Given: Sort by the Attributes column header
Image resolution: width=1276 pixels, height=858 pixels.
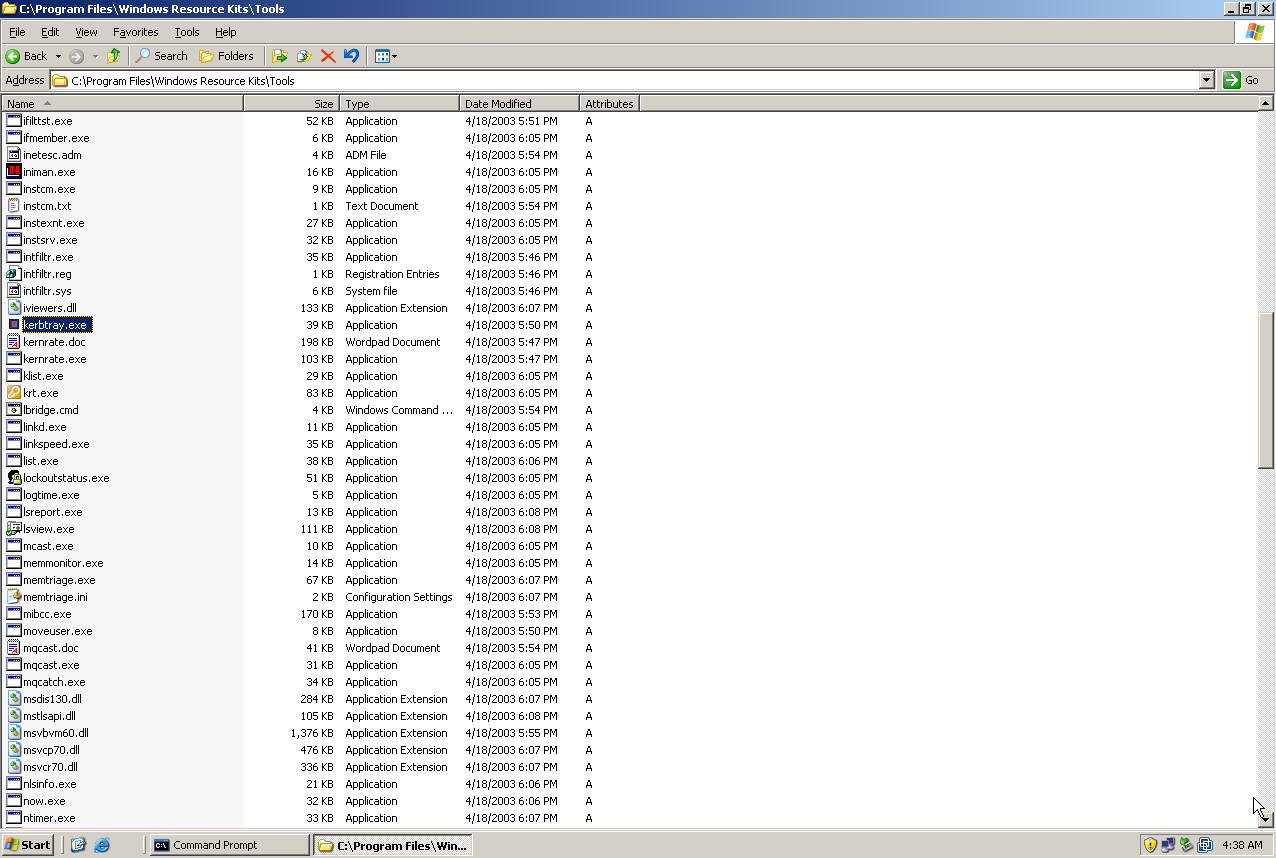Looking at the screenshot, I should tap(609, 104).
